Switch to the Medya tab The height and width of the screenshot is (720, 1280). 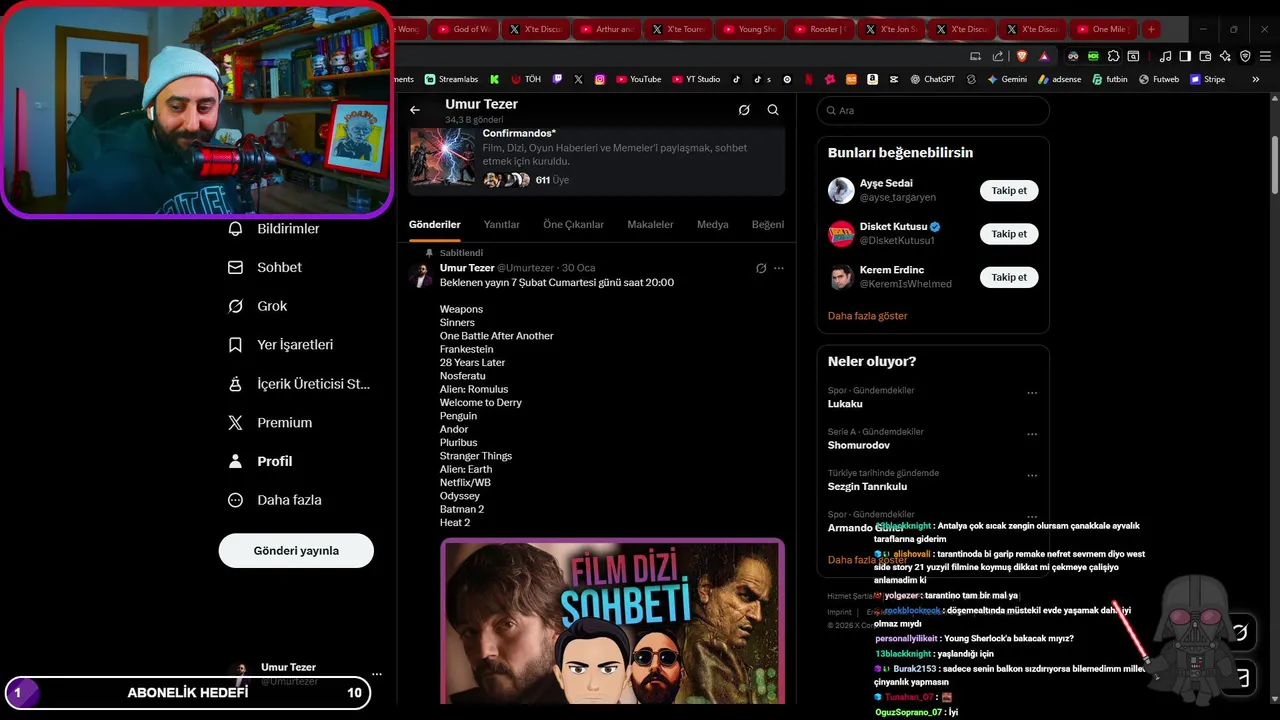713,225
